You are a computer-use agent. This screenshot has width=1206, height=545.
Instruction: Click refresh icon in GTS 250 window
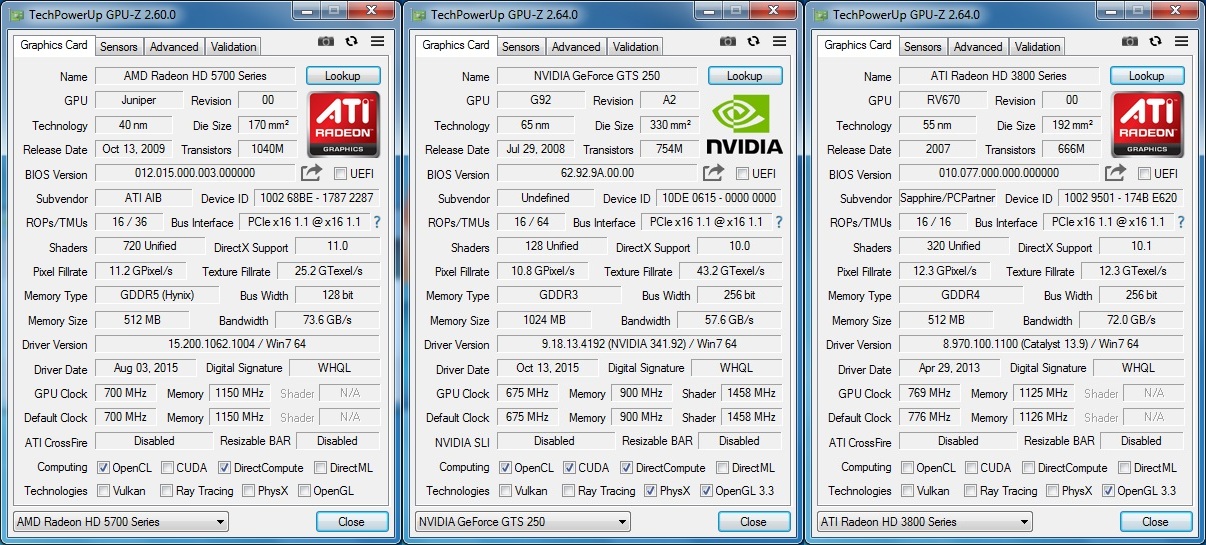[x=754, y=41]
